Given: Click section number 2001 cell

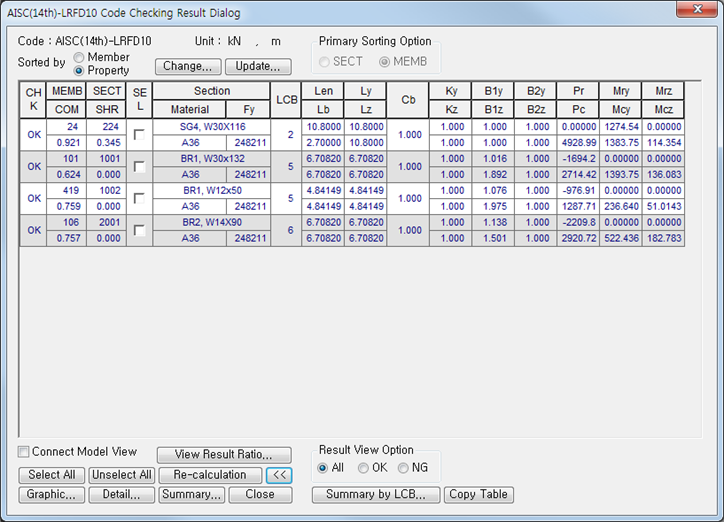Looking at the screenshot, I should click(107, 222).
